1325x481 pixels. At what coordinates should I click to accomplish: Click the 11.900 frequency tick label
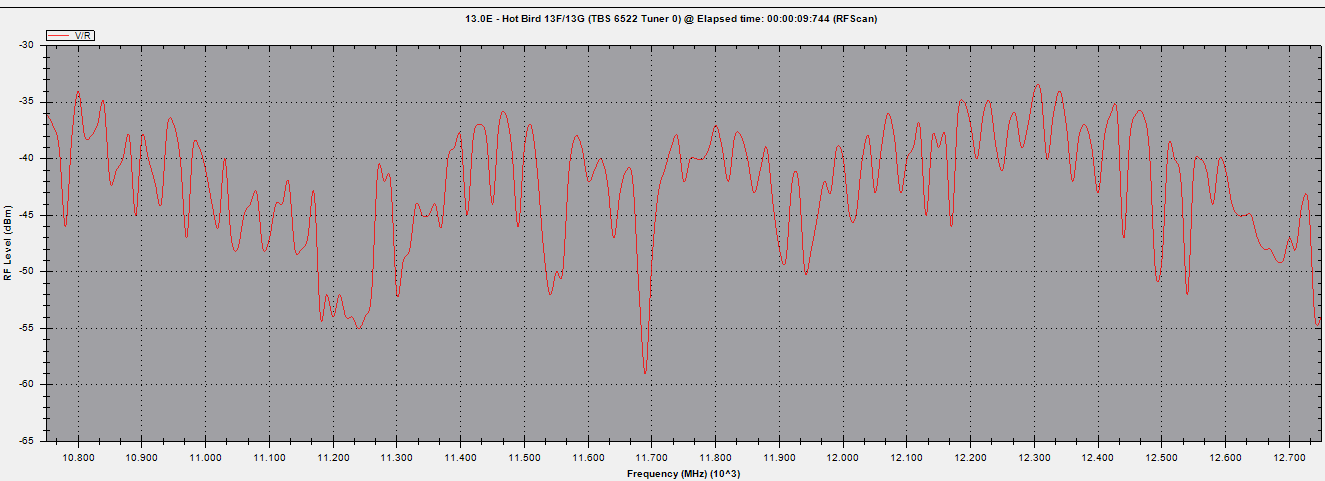(779, 456)
